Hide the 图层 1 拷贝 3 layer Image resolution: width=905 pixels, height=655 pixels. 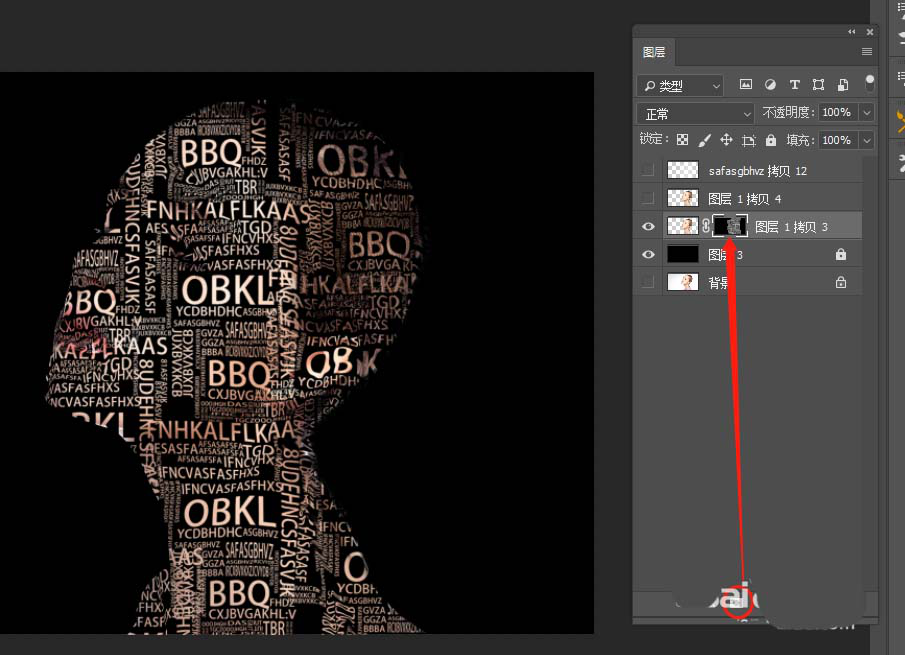(x=648, y=227)
